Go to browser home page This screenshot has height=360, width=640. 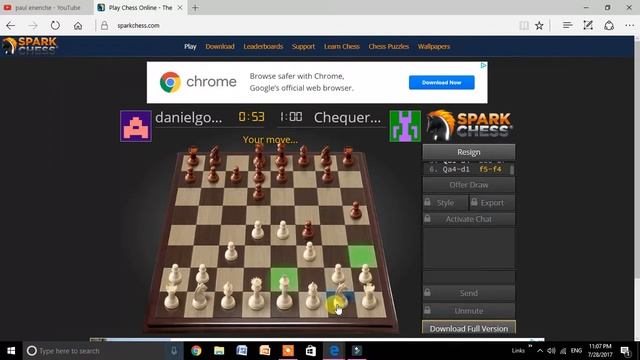coord(78,25)
